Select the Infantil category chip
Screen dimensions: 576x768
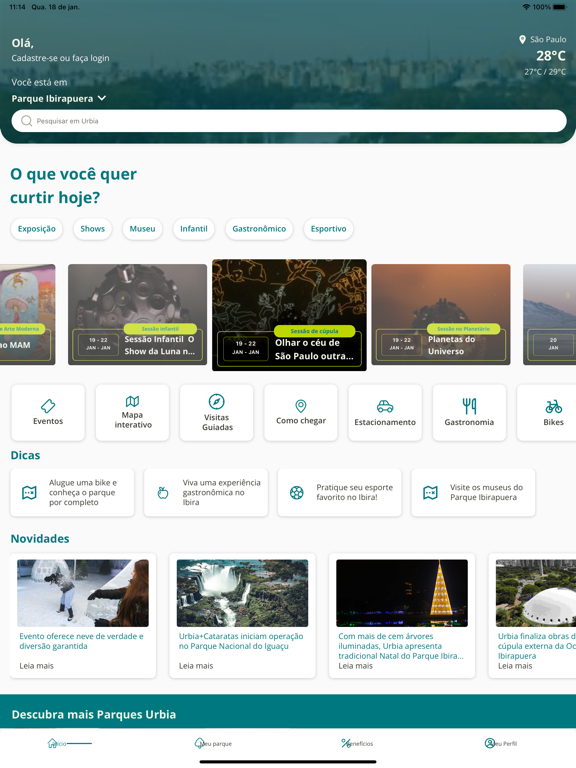tap(193, 229)
